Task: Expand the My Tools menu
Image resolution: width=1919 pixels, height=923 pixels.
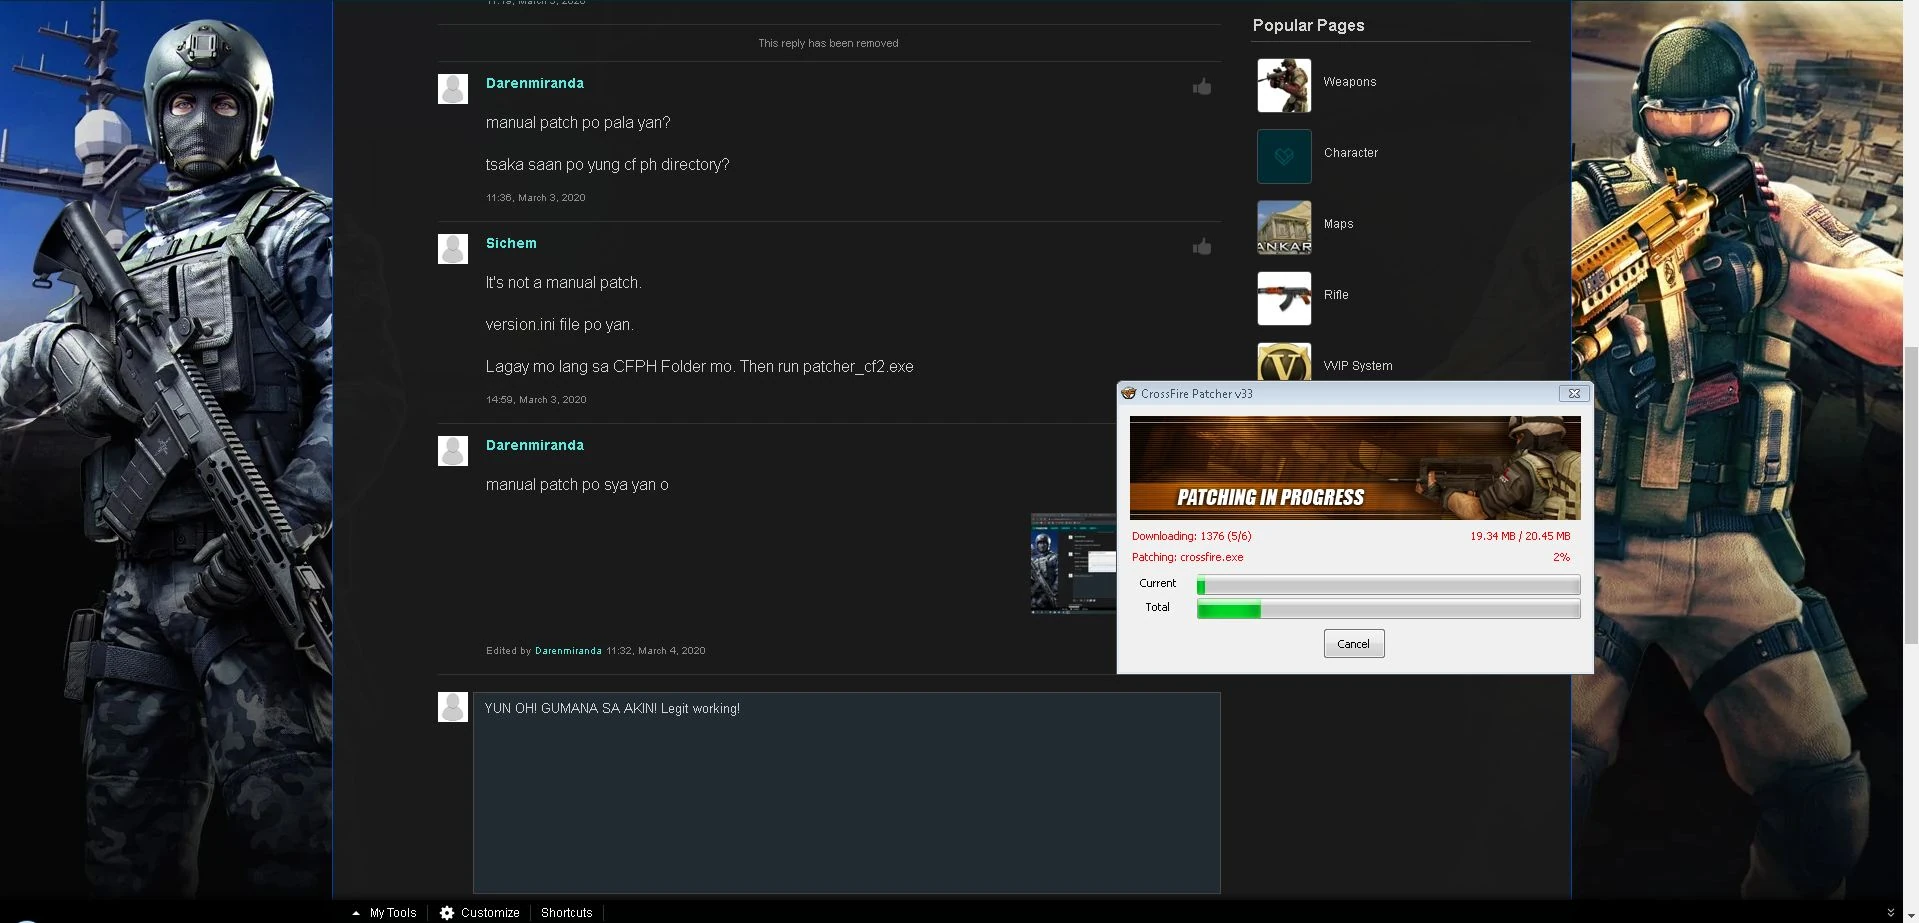Action: click(384, 913)
